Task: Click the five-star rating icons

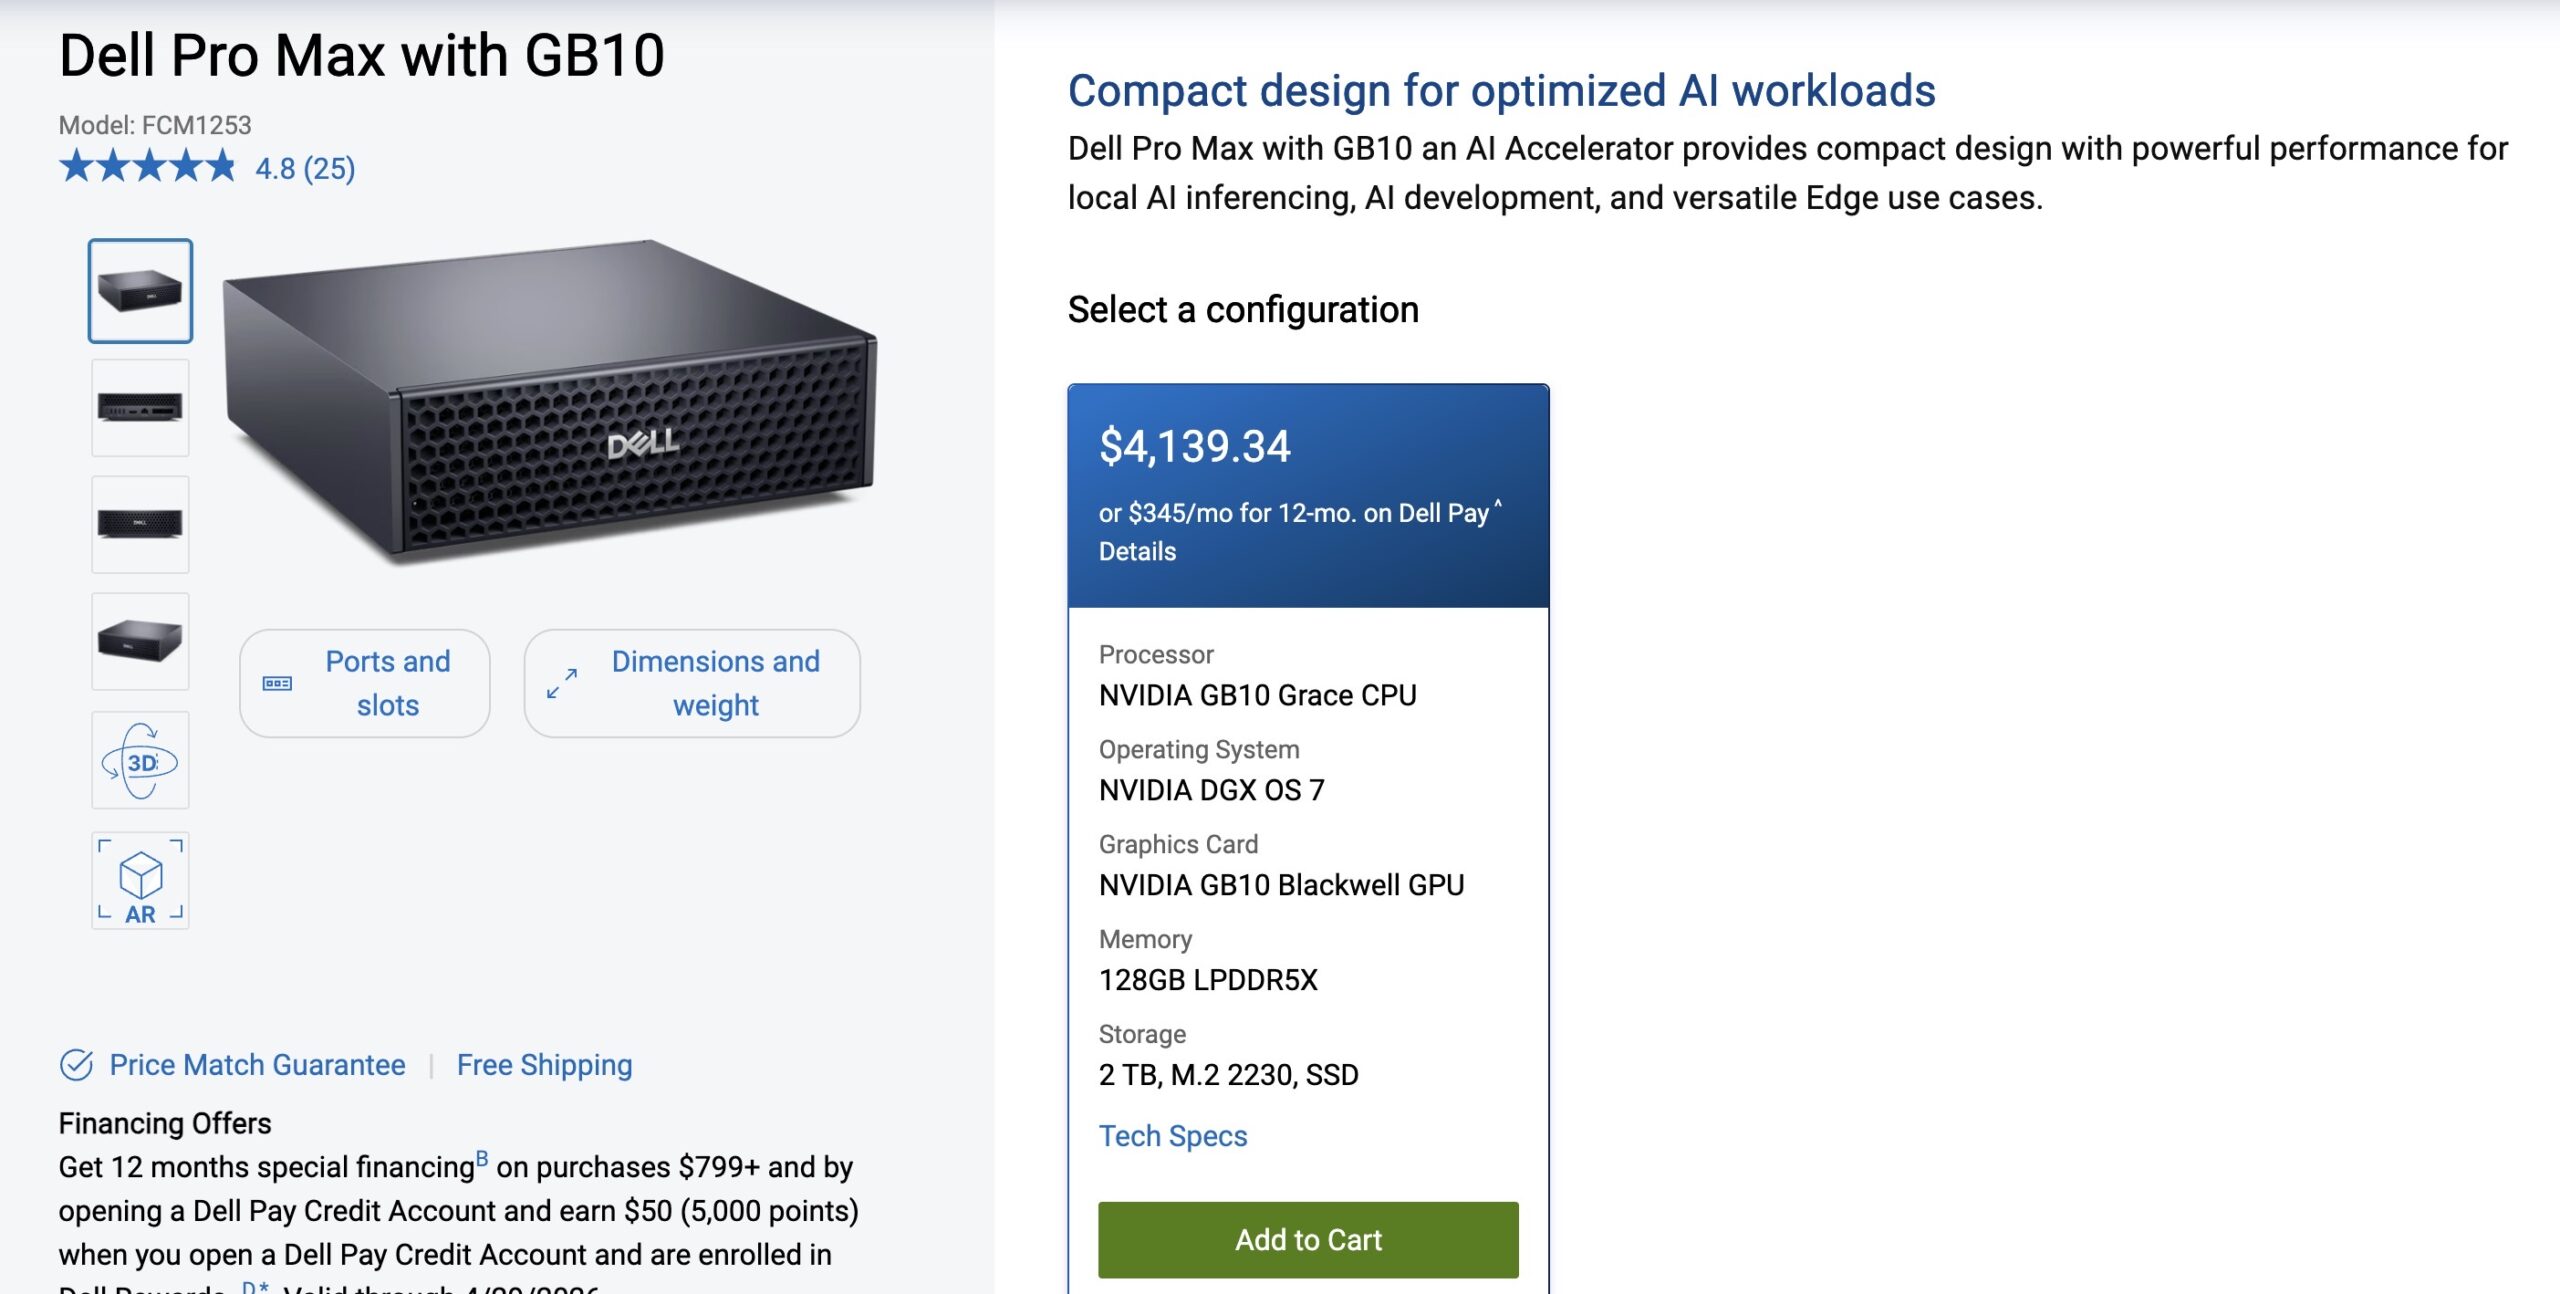Action: (148, 167)
